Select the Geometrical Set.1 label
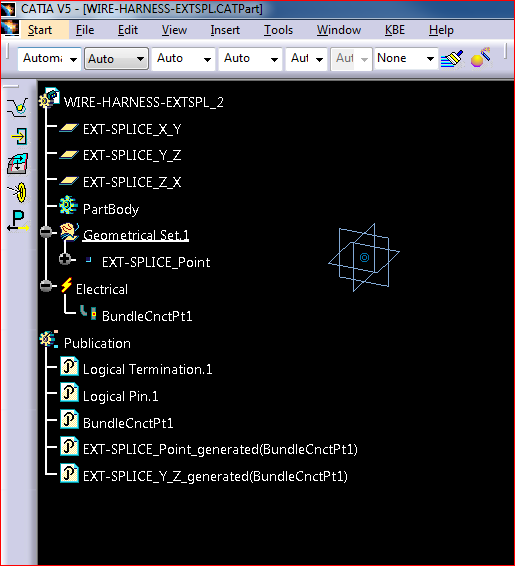Viewport: 515px width, 566px height. pyautogui.click(x=136, y=235)
